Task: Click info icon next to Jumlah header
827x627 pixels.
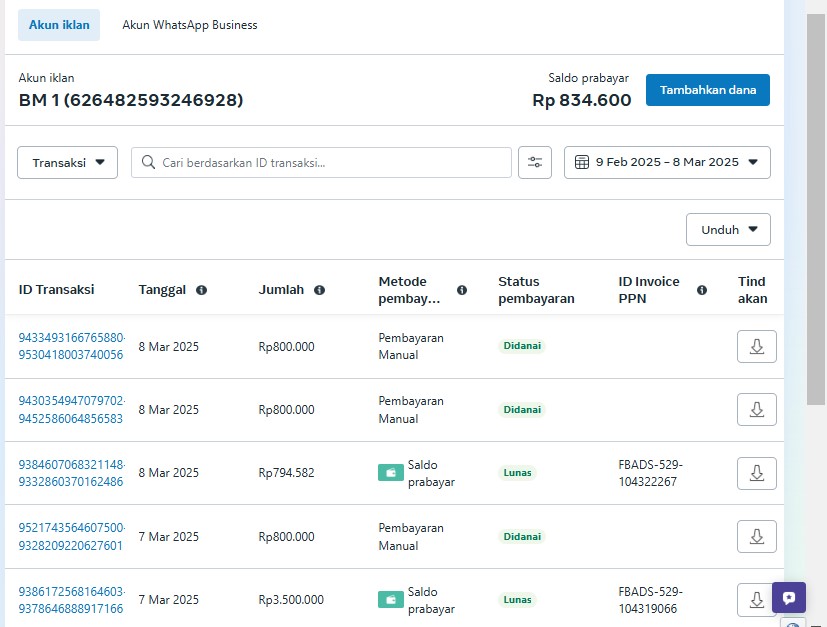Action: [x=319, y=290]
